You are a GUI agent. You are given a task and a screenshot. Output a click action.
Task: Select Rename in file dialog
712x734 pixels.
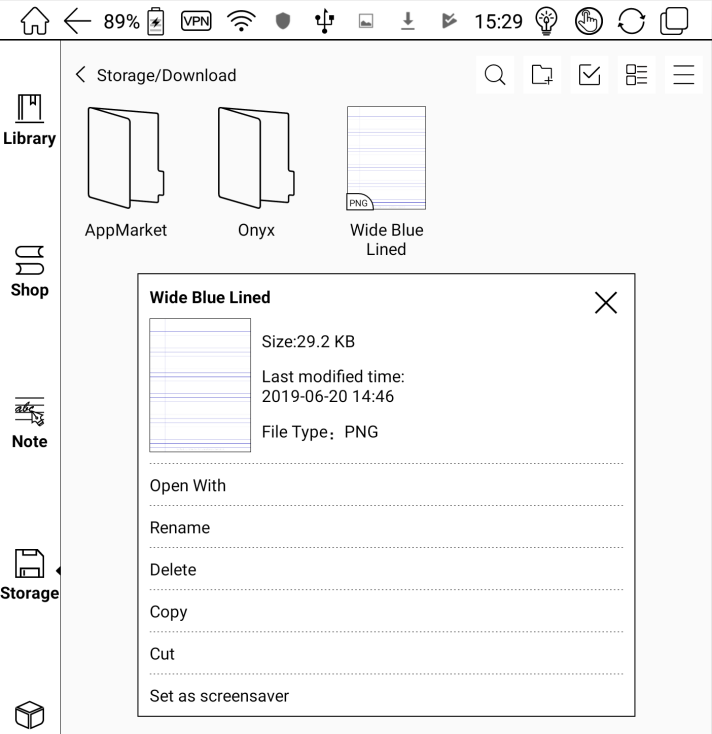pyautogui.click(x=386, y=528)
